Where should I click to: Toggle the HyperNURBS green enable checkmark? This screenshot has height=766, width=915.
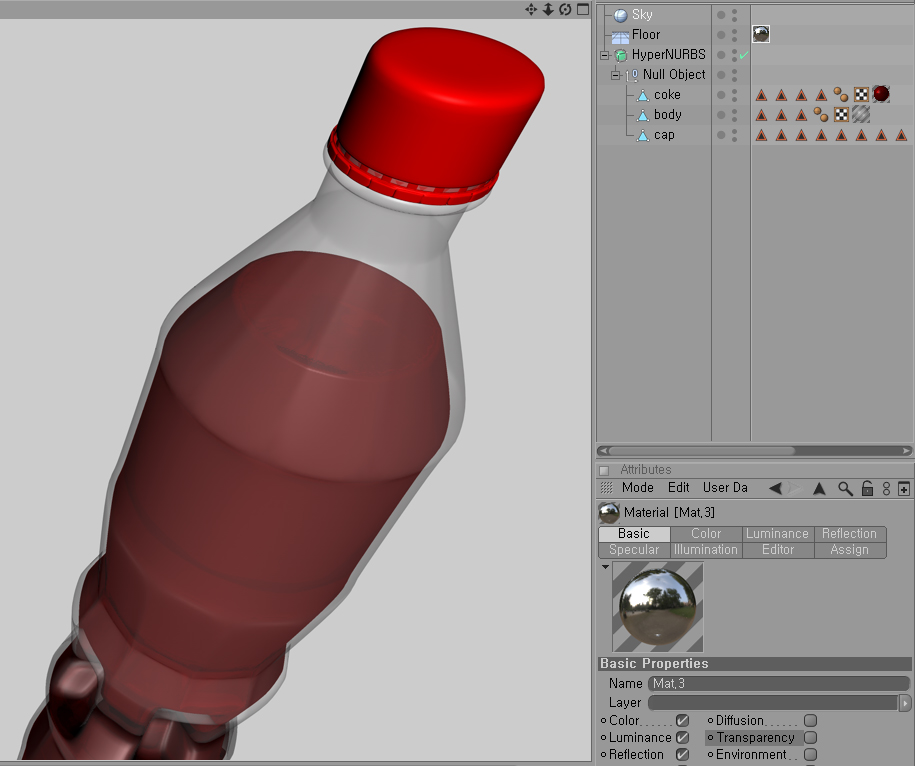pos(743,55)
